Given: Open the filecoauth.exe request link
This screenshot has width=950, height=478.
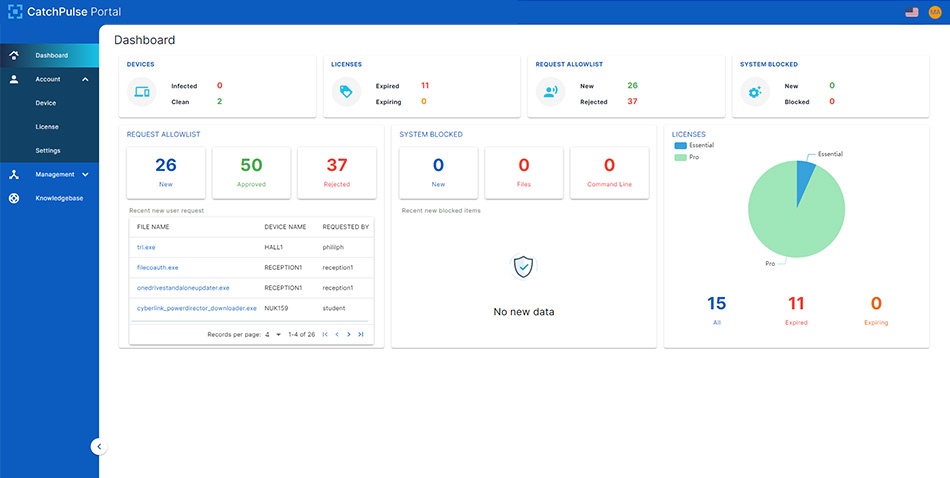Looking at the screenshot, I should coord(158,268).
